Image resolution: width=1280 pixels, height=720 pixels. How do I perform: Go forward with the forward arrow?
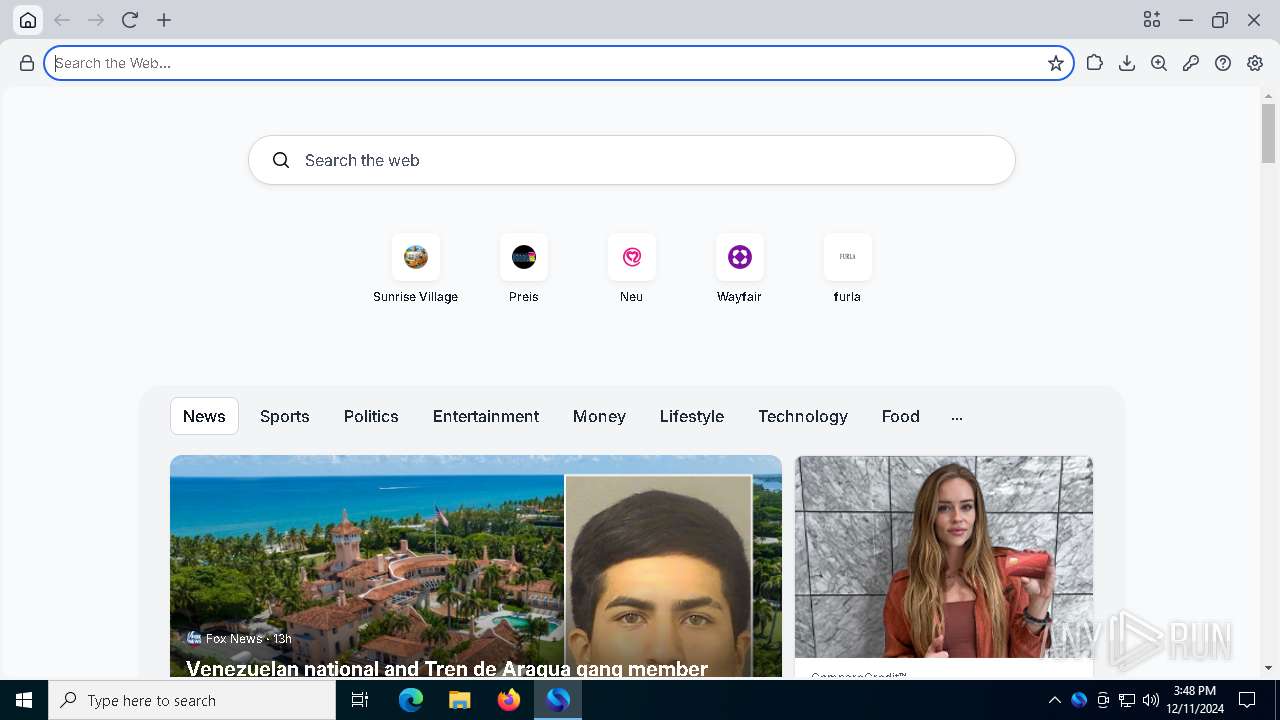pos(96,20)
